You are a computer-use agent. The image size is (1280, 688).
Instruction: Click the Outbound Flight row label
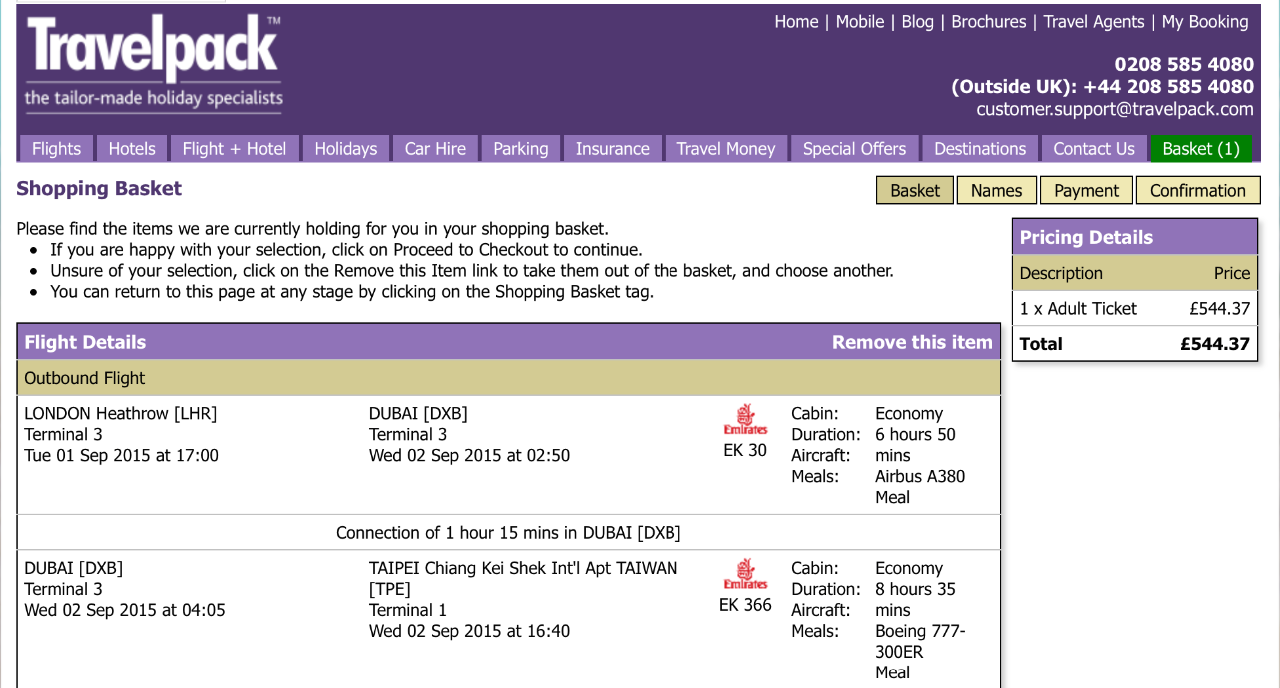[85, 378]
